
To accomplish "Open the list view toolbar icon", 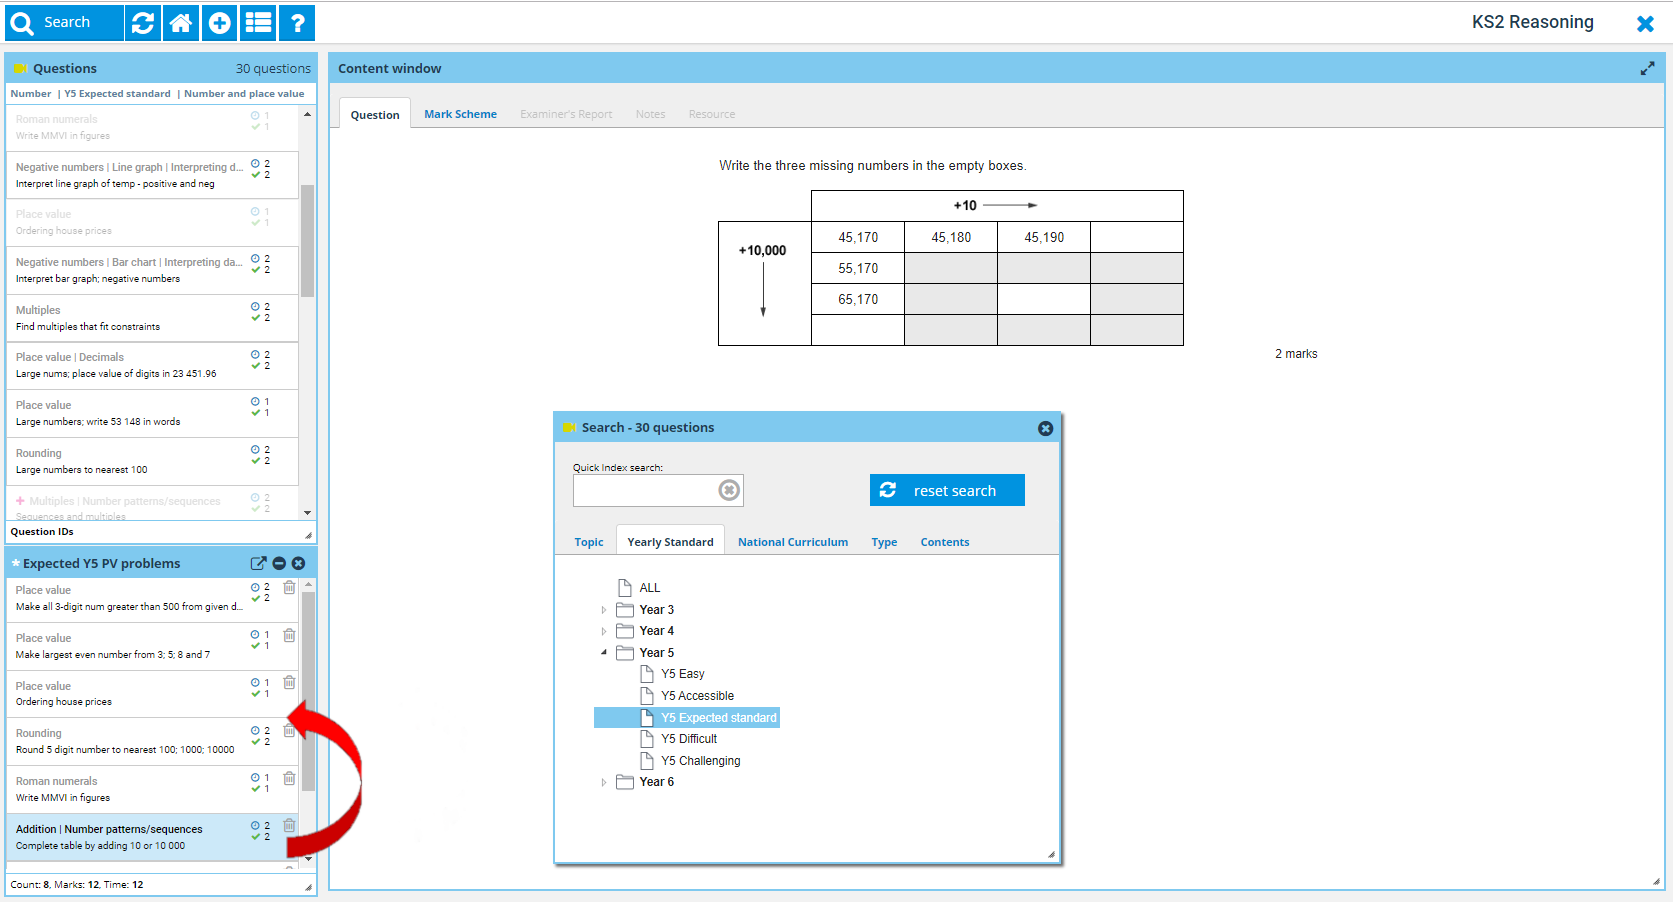I will click(x=259, y=23).
